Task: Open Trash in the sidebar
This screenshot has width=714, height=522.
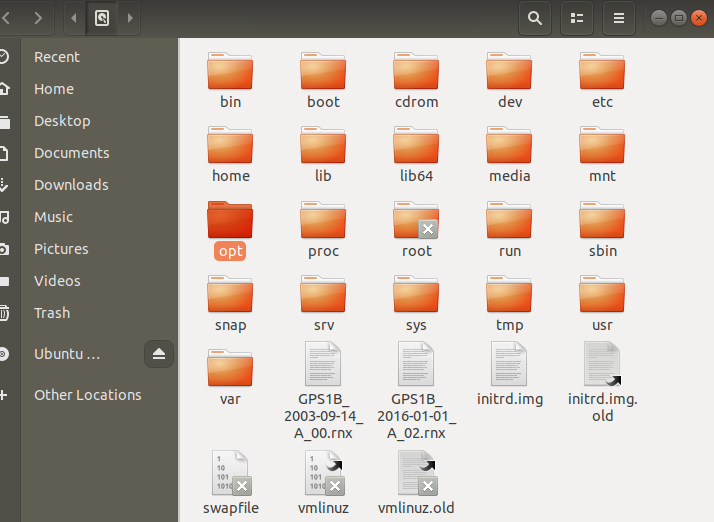Action: tap(89, 313)
